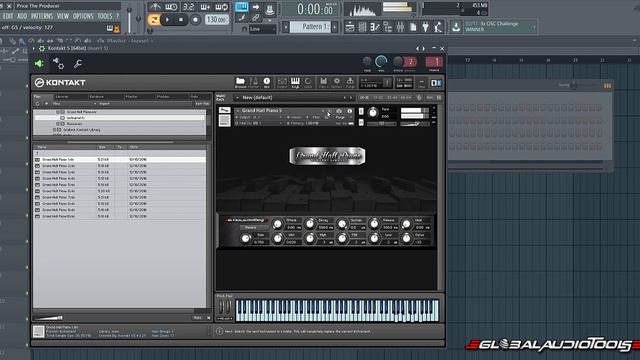Click the Kontakt Master metronome icon
This screenshot has width=640, height=360.
[x=253, y=82]
